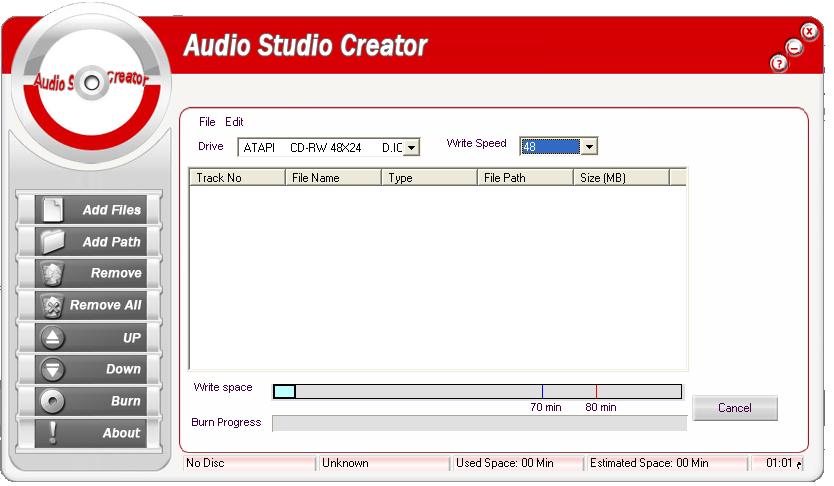The height and width of the screenshot is (486, 834).
Task: Click the Write Speed label
Action: pos(476,143)
